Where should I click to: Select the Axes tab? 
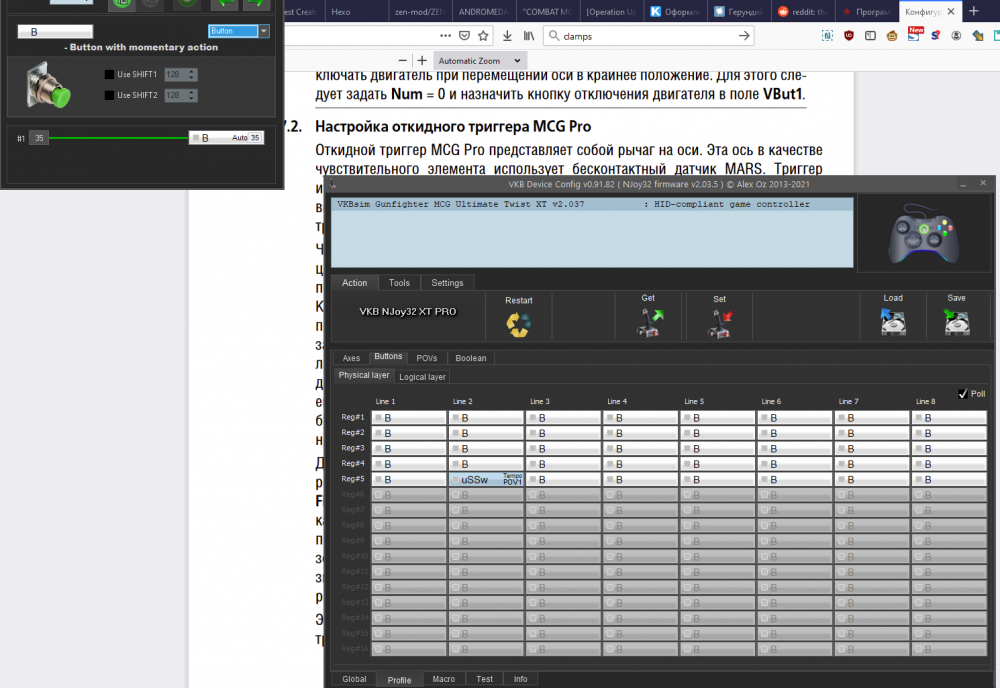351,358
